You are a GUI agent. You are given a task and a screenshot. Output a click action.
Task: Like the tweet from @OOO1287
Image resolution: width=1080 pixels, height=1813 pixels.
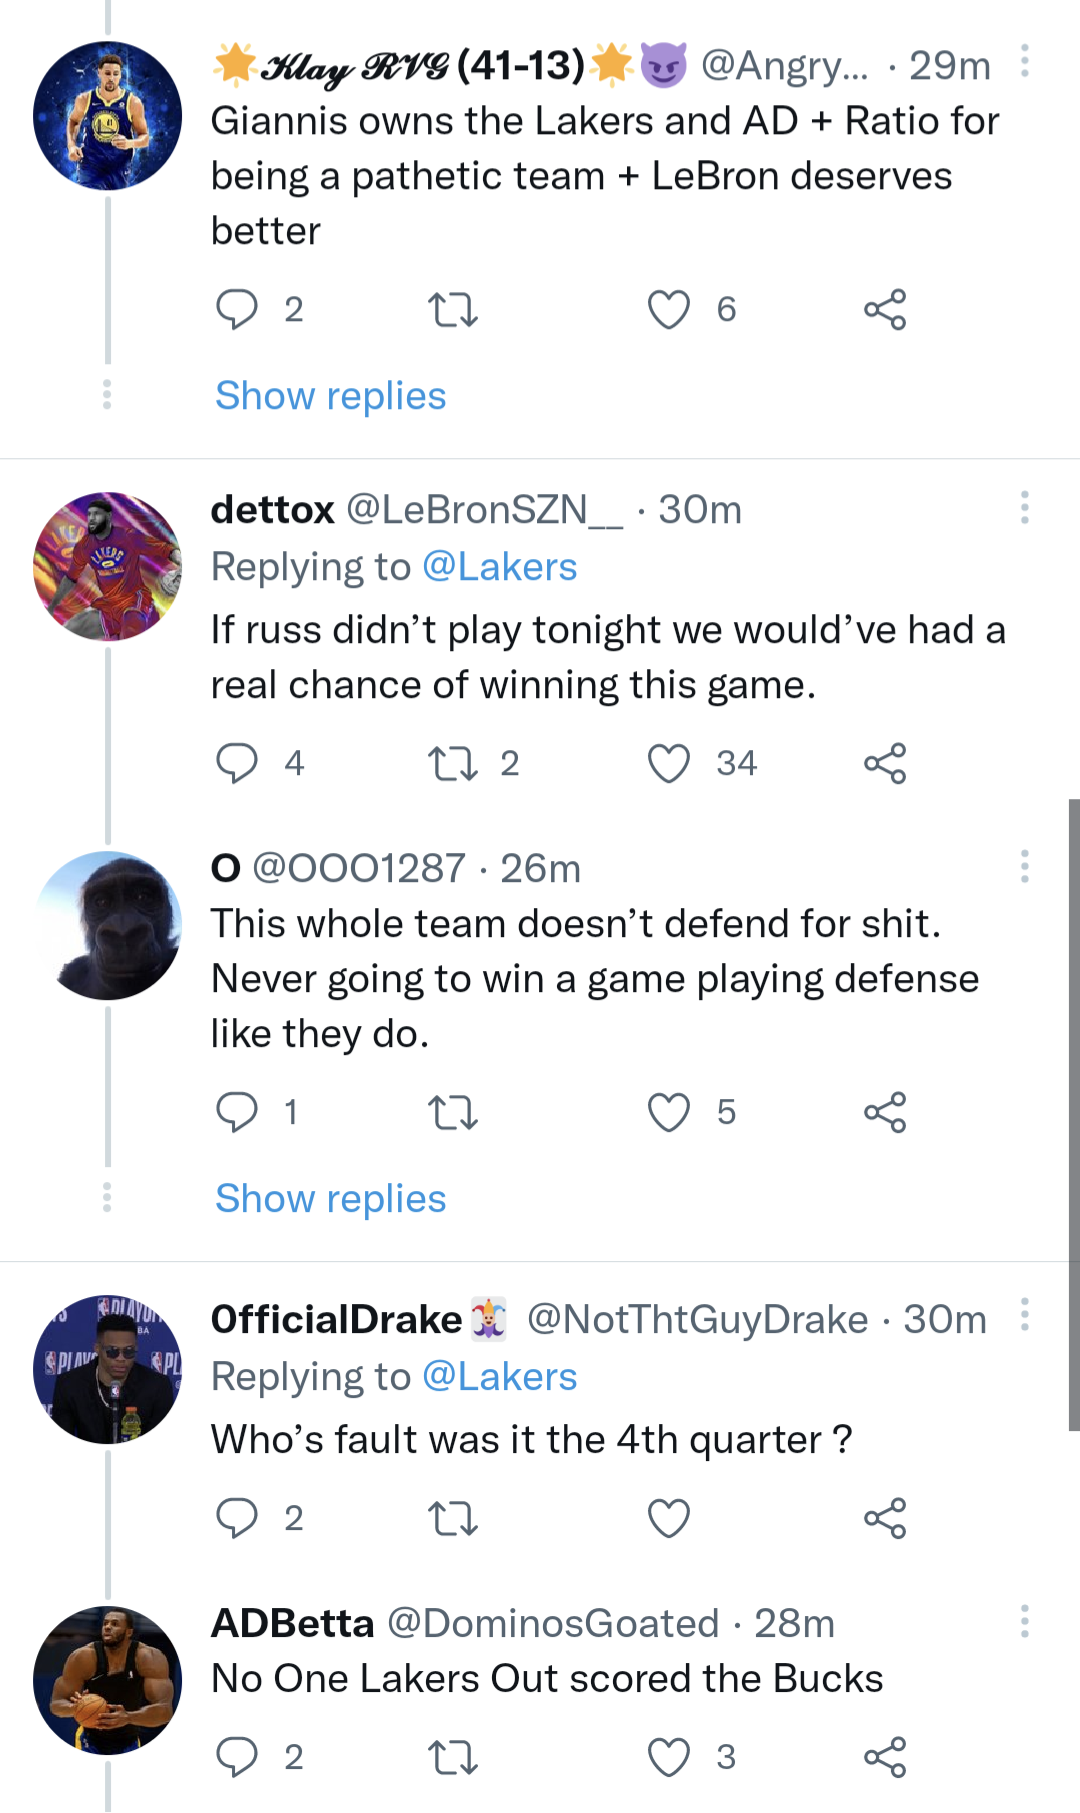pos(669,1112)
